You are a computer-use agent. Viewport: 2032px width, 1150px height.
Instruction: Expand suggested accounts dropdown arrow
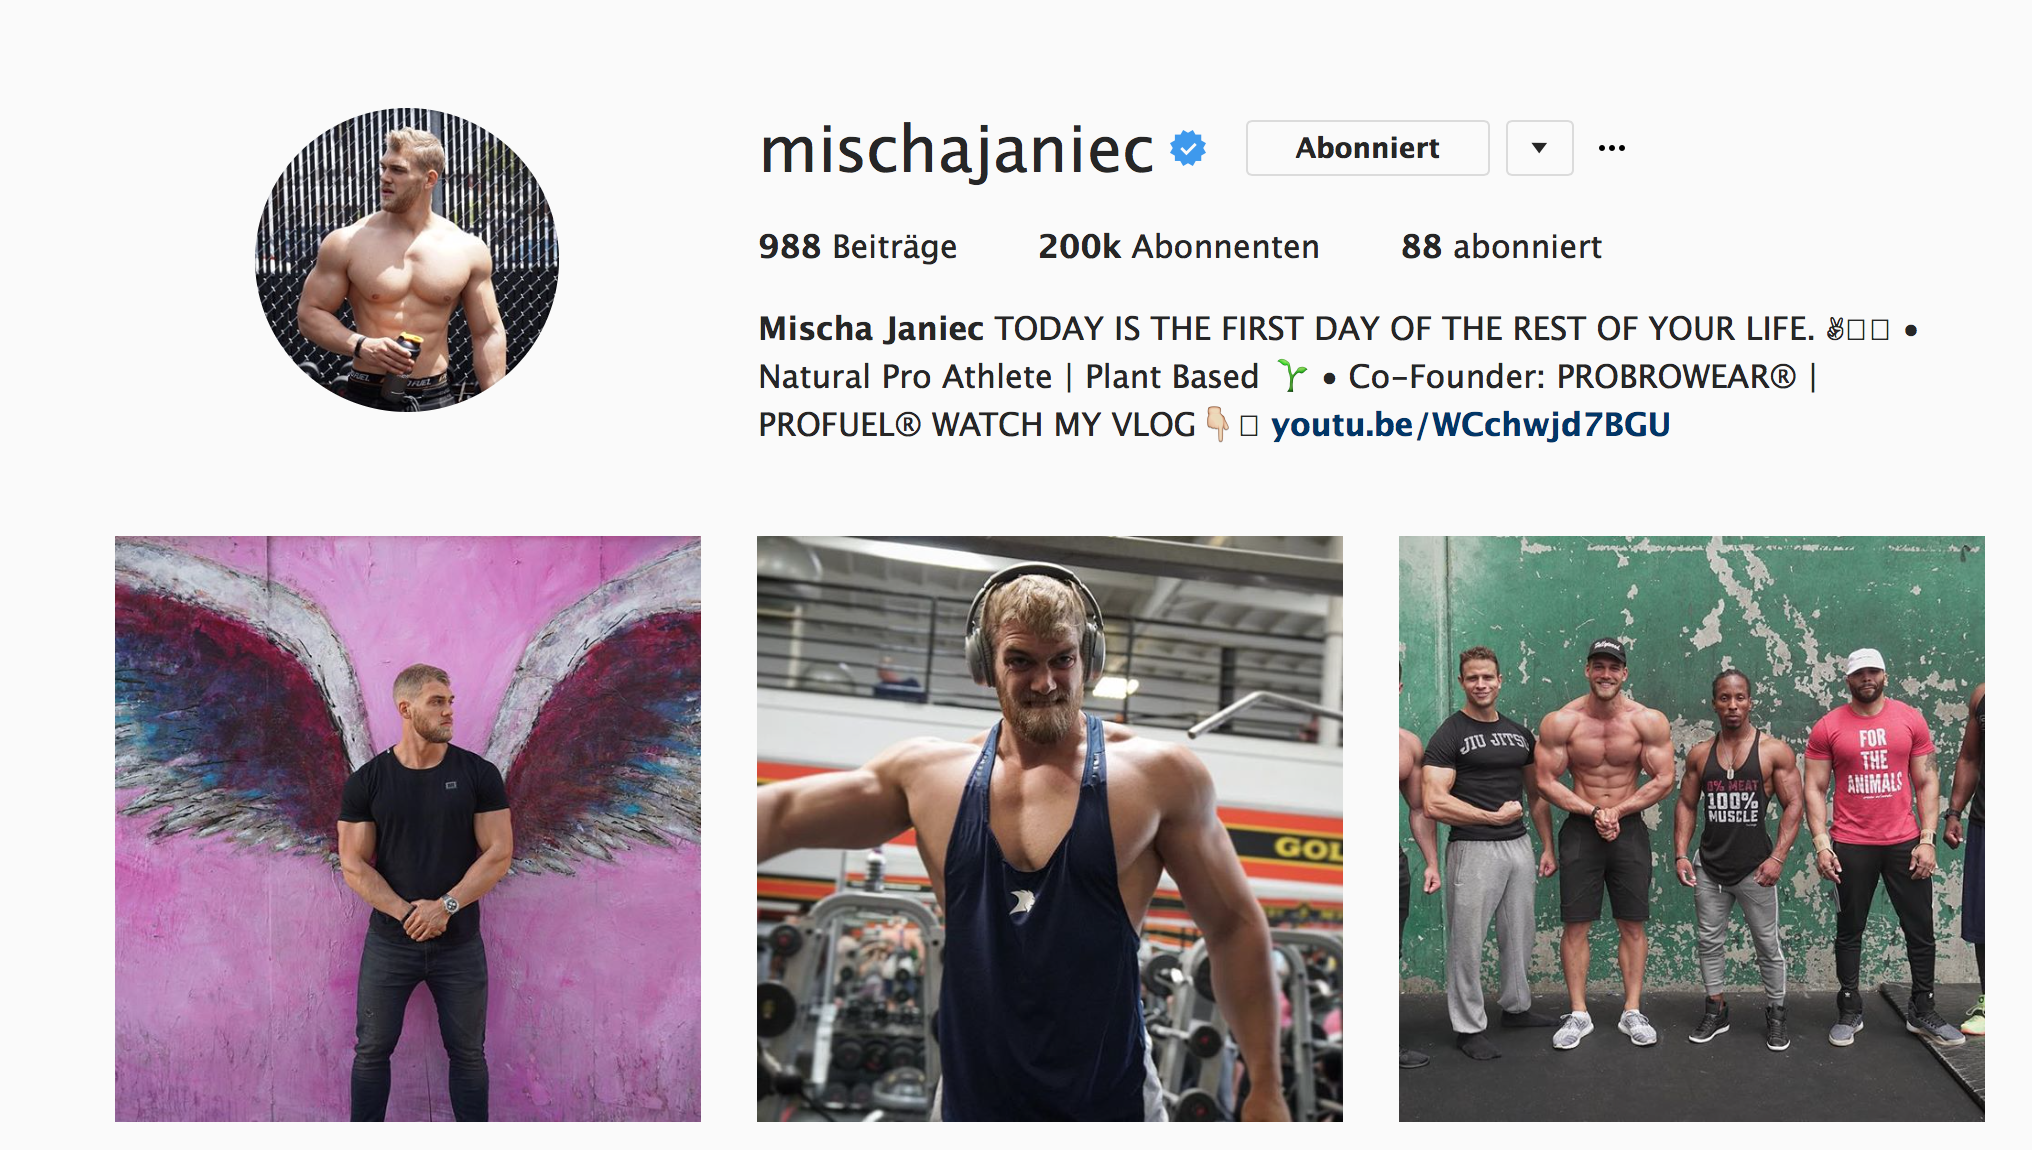click(x=1539, y=148)
